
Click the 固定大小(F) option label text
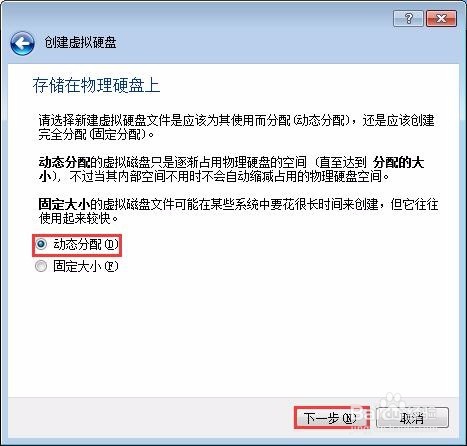[x=86, y=266]
